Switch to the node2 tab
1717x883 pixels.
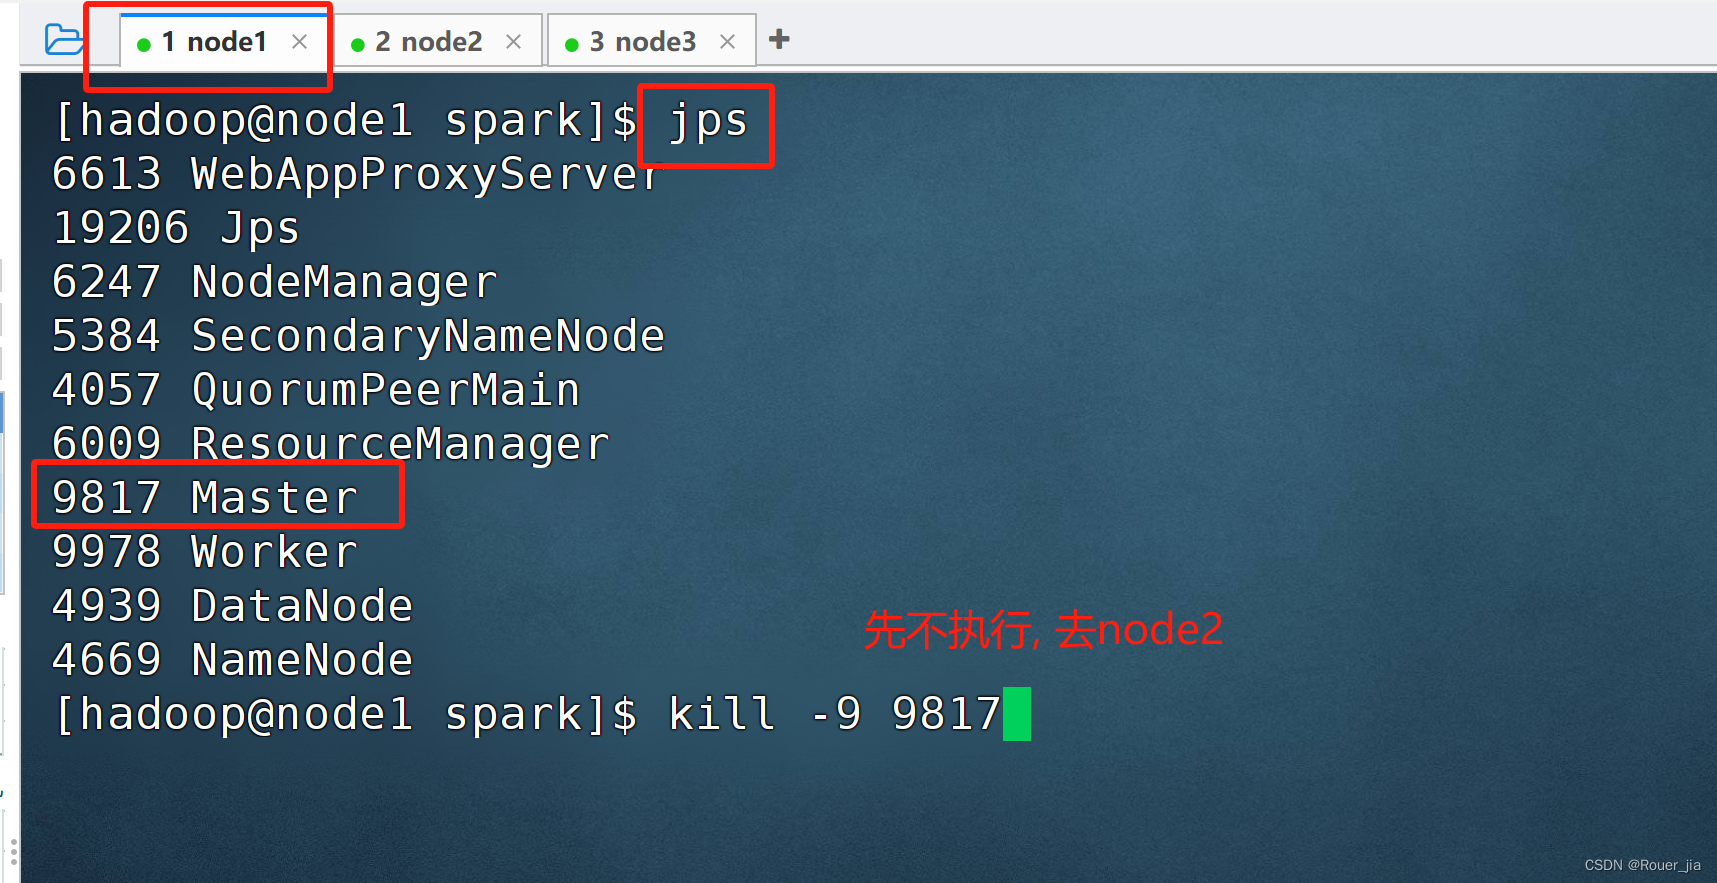click(438, 41)
